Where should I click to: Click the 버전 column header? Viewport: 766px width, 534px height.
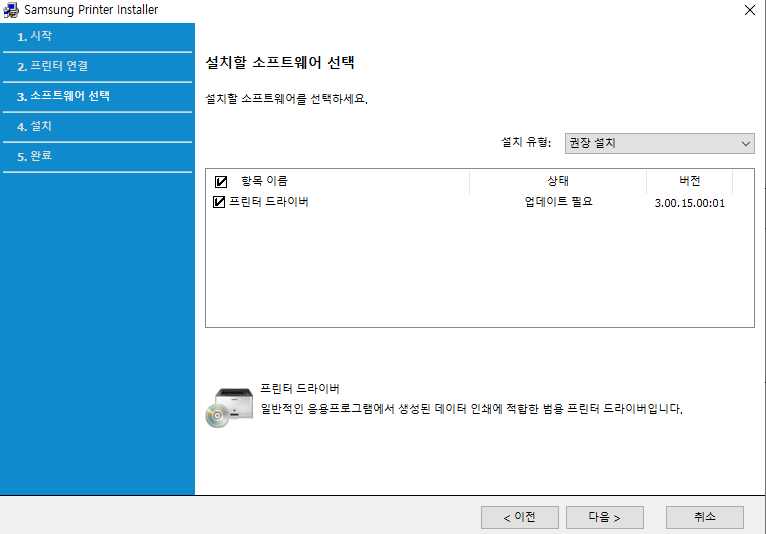tap(689, 181)
